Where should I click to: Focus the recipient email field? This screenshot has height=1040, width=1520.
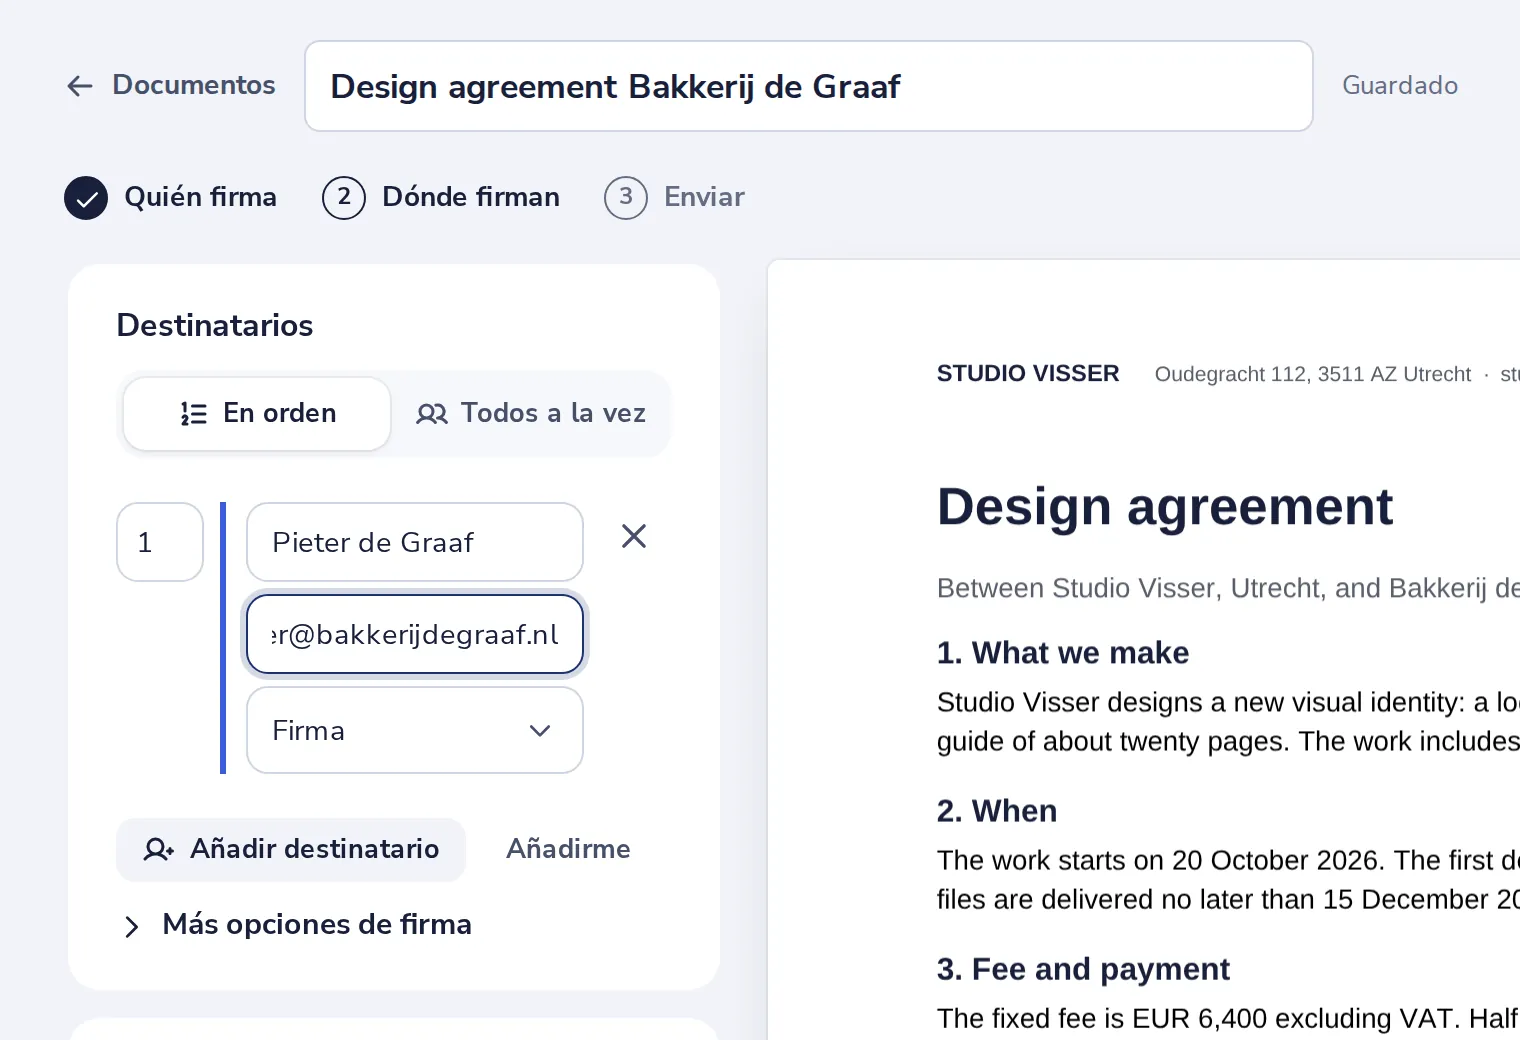415,634
